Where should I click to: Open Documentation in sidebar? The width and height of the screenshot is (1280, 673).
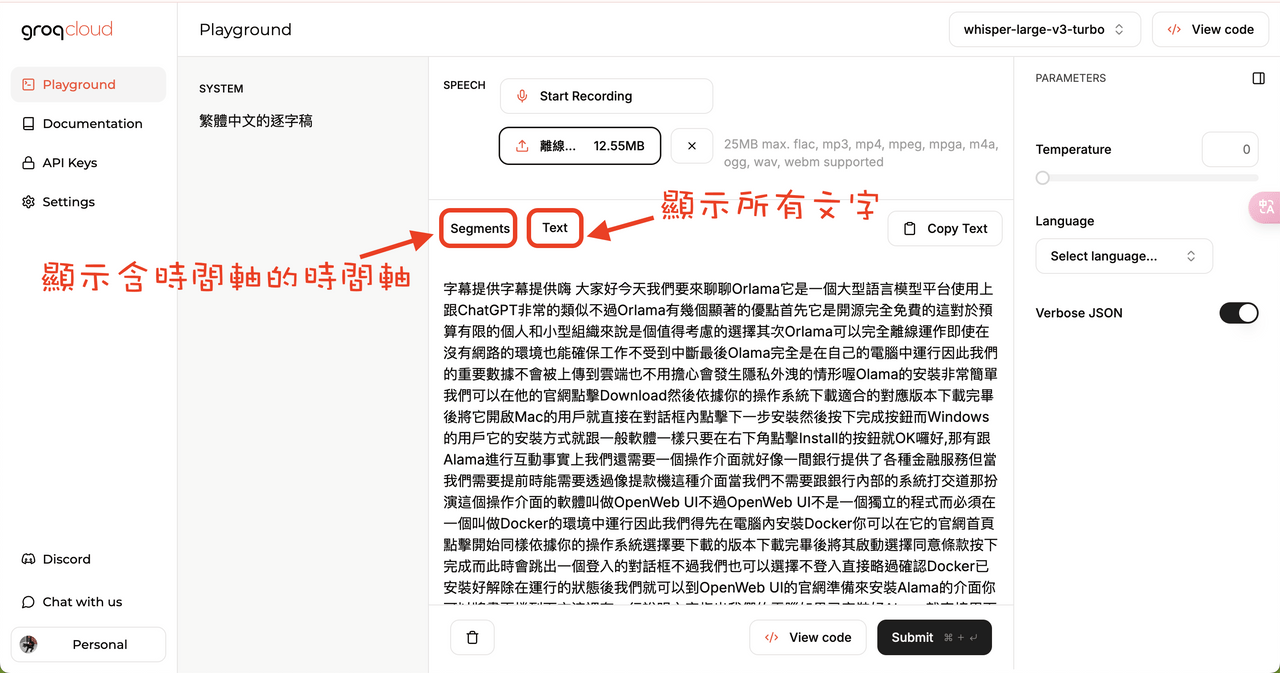click(x=88, y=124)
